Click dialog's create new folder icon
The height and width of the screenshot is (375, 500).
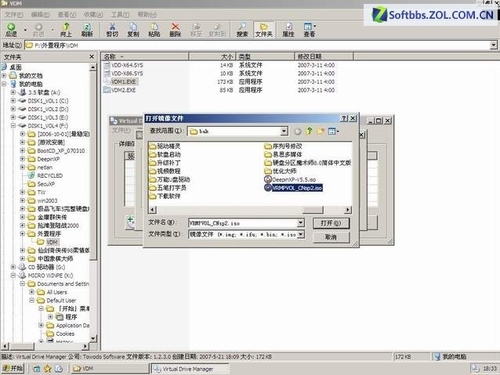[x=320, y=131]
